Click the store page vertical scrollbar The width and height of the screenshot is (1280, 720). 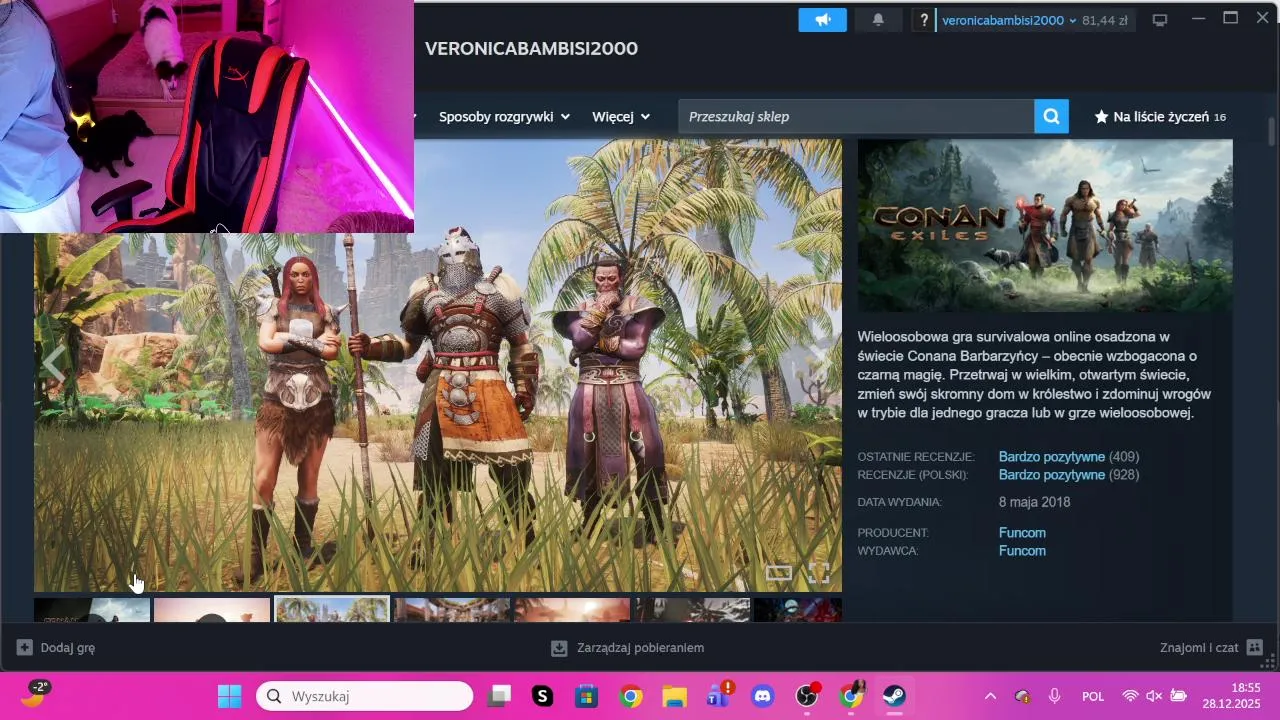1271,133
